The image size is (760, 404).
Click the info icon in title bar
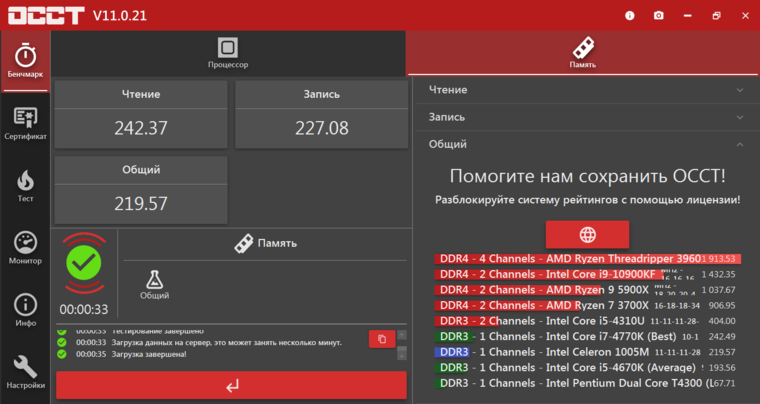click(630, 16)
